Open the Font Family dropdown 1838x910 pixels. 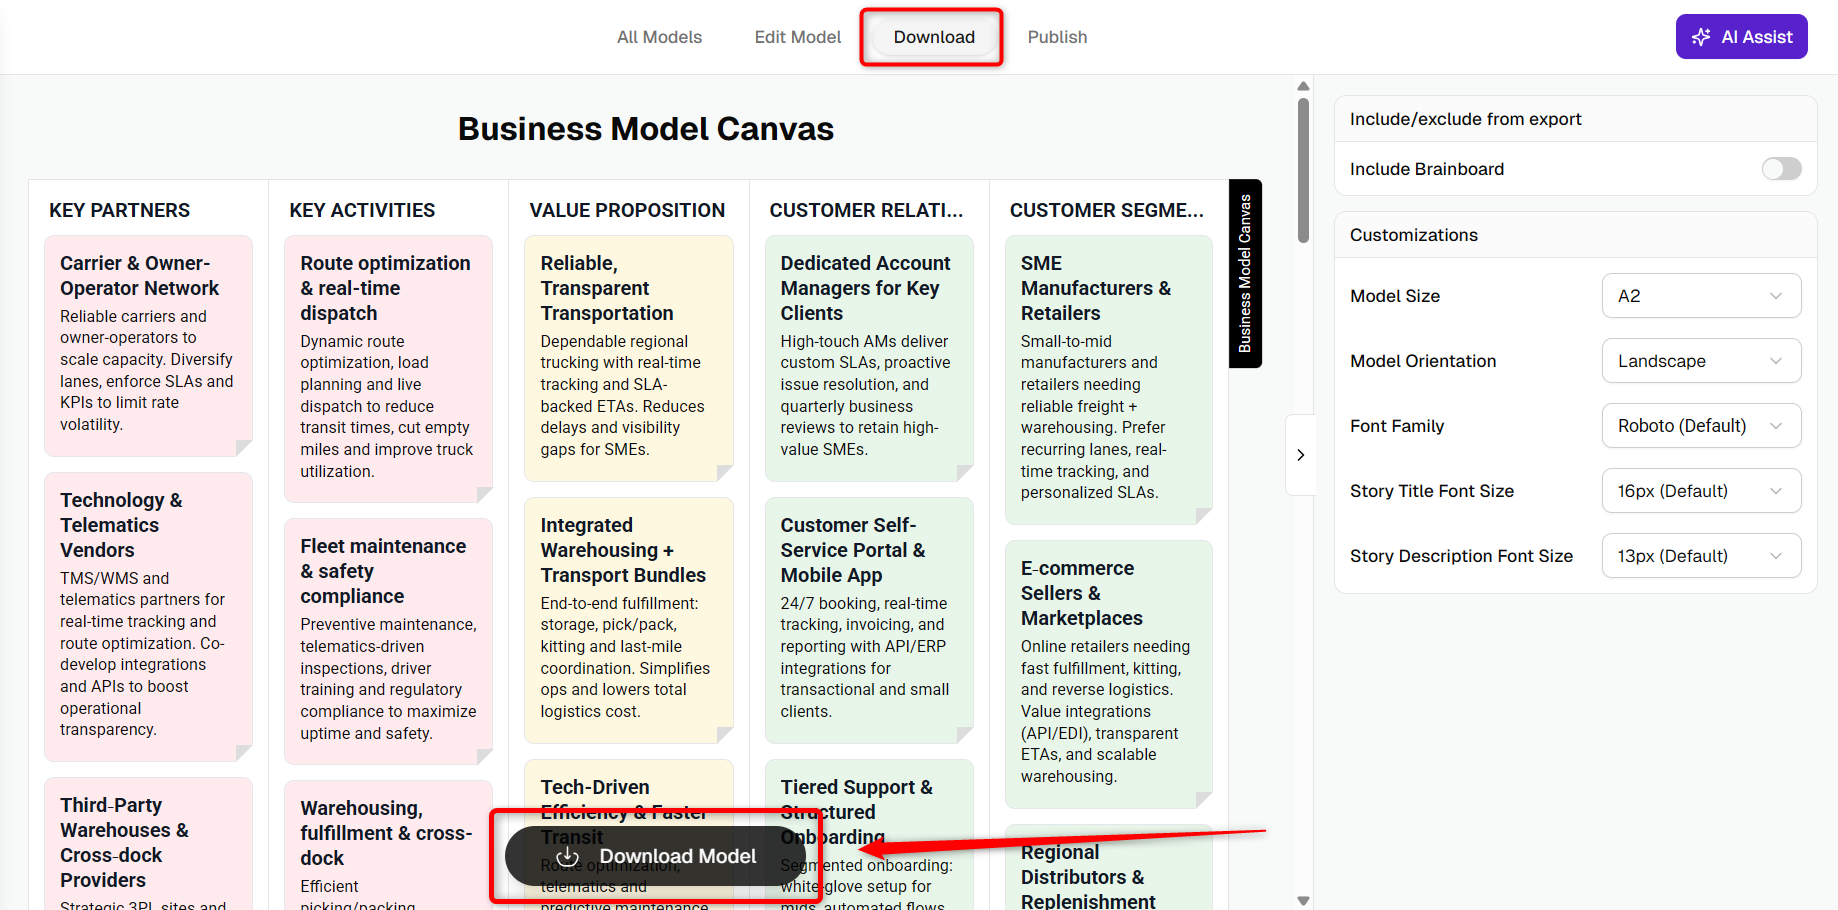click(x=1701, y=426)
